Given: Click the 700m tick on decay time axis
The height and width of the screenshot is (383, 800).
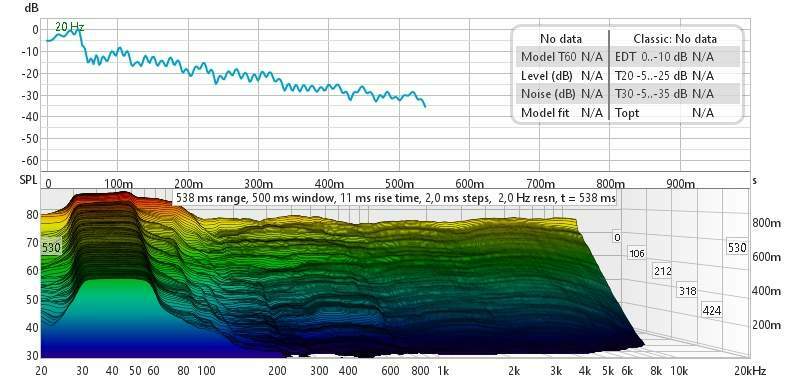Looking at the screenshot, I should (x=540, y=183).
